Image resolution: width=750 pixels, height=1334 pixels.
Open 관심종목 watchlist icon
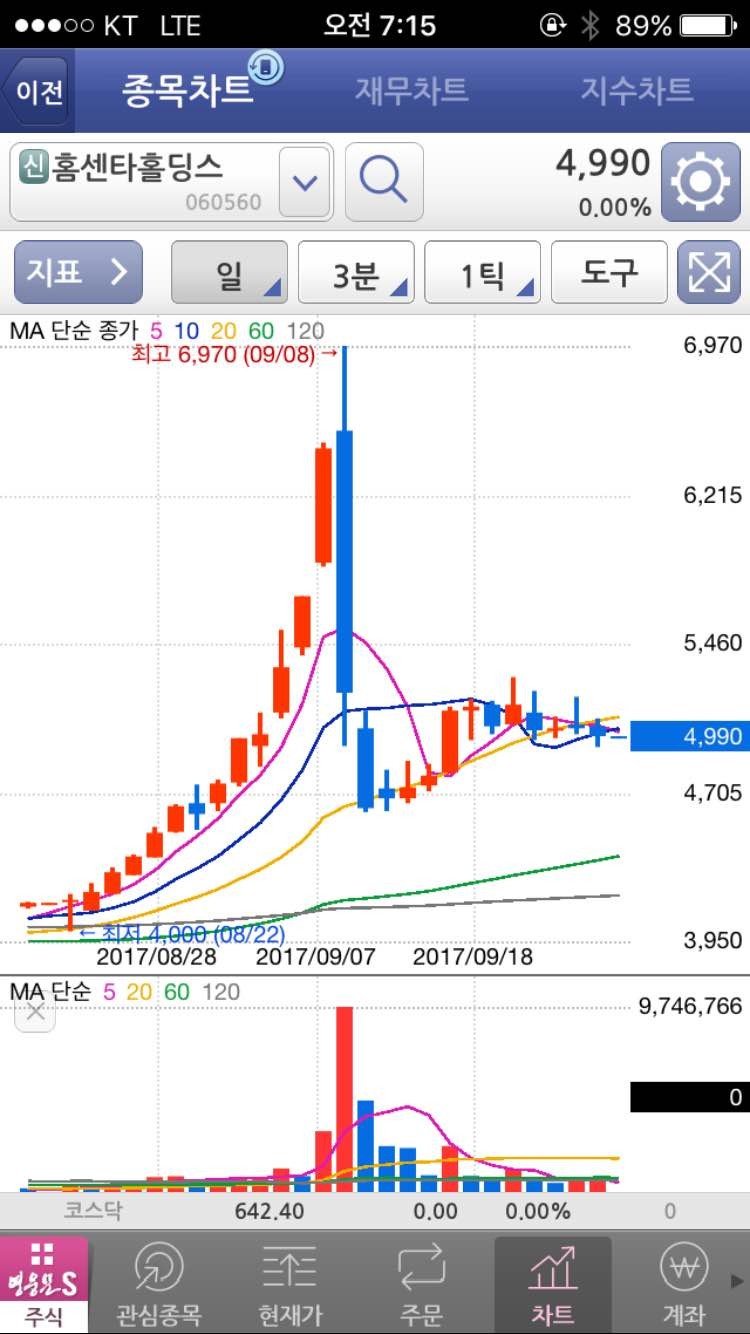158,1284
